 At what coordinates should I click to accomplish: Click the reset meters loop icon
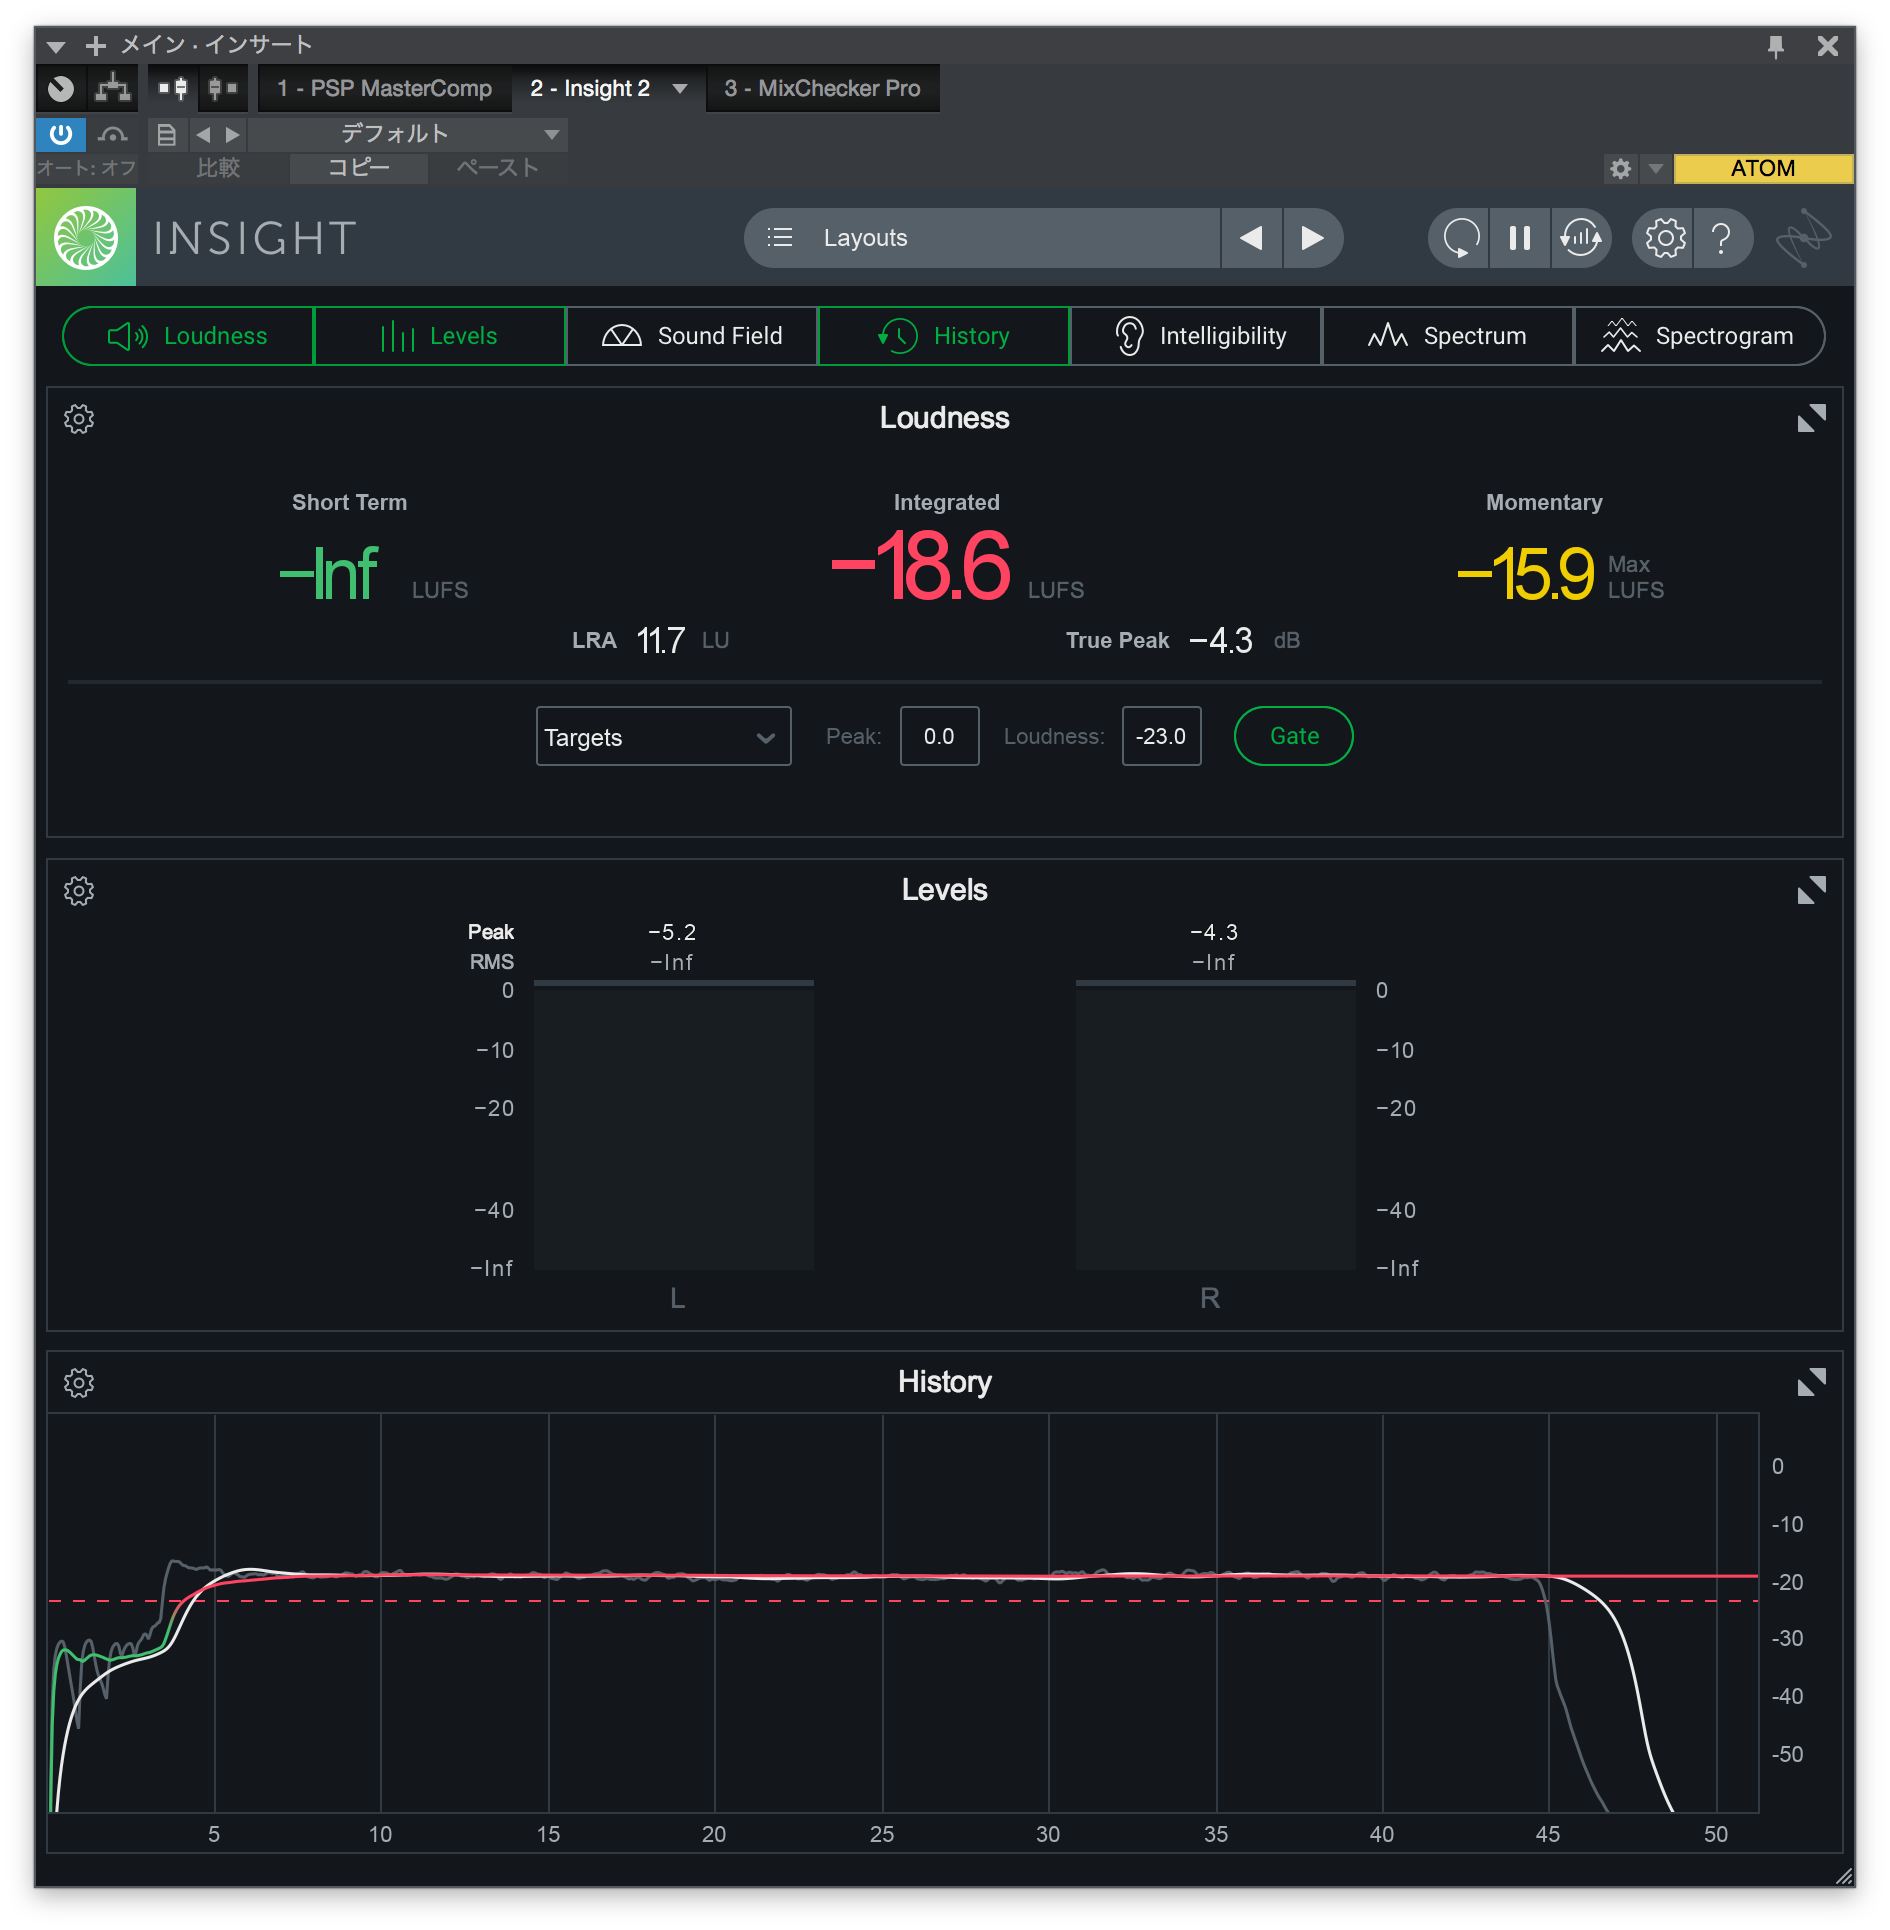[1460, 238]
